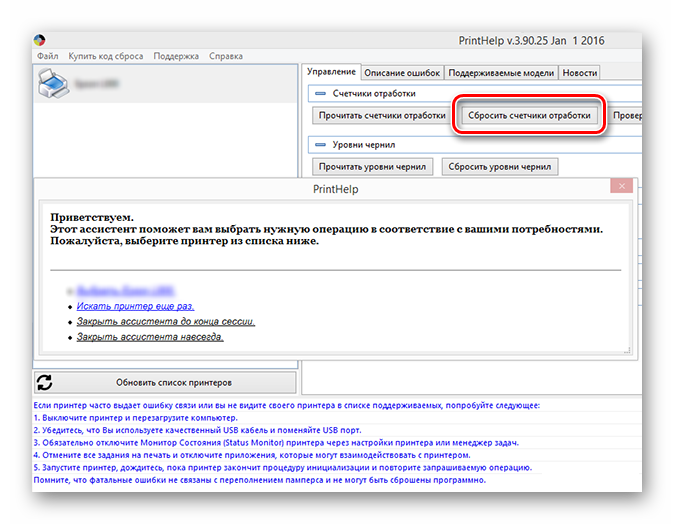Click Закрыть ассистента до конца сессии link

(165, 322)
